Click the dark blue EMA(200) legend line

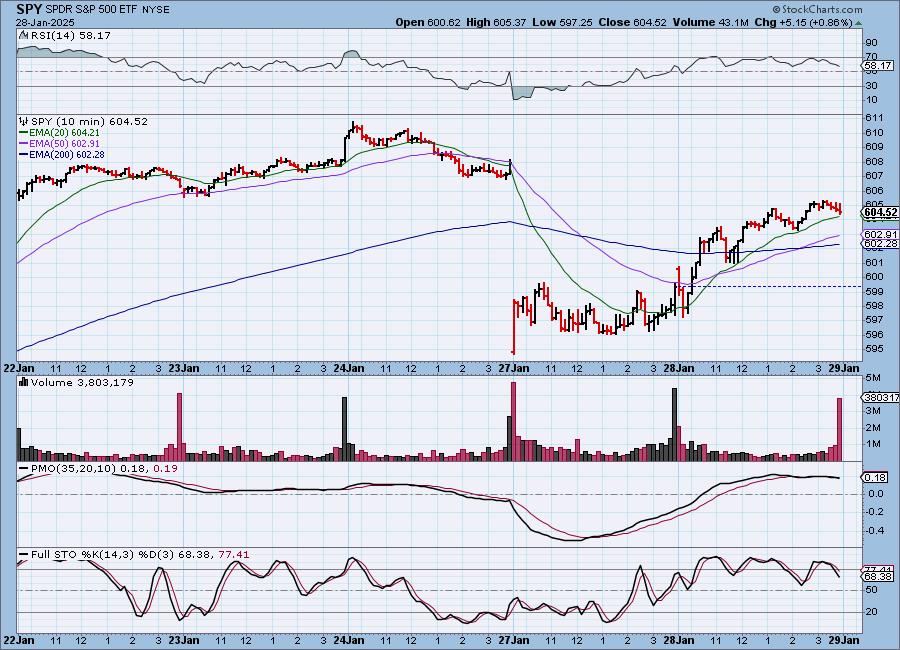tap(24, 154)
